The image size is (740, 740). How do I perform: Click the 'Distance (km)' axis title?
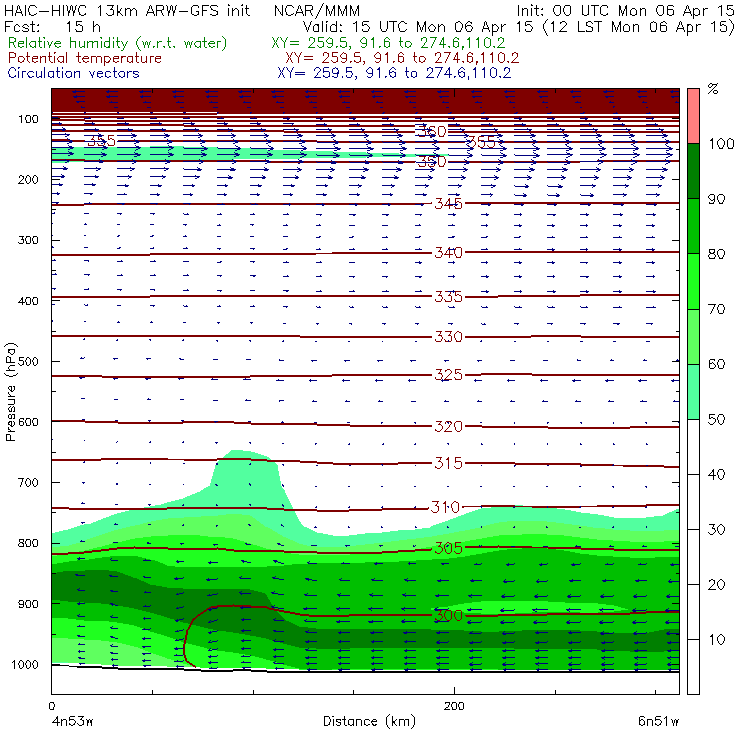pos(369,721)
